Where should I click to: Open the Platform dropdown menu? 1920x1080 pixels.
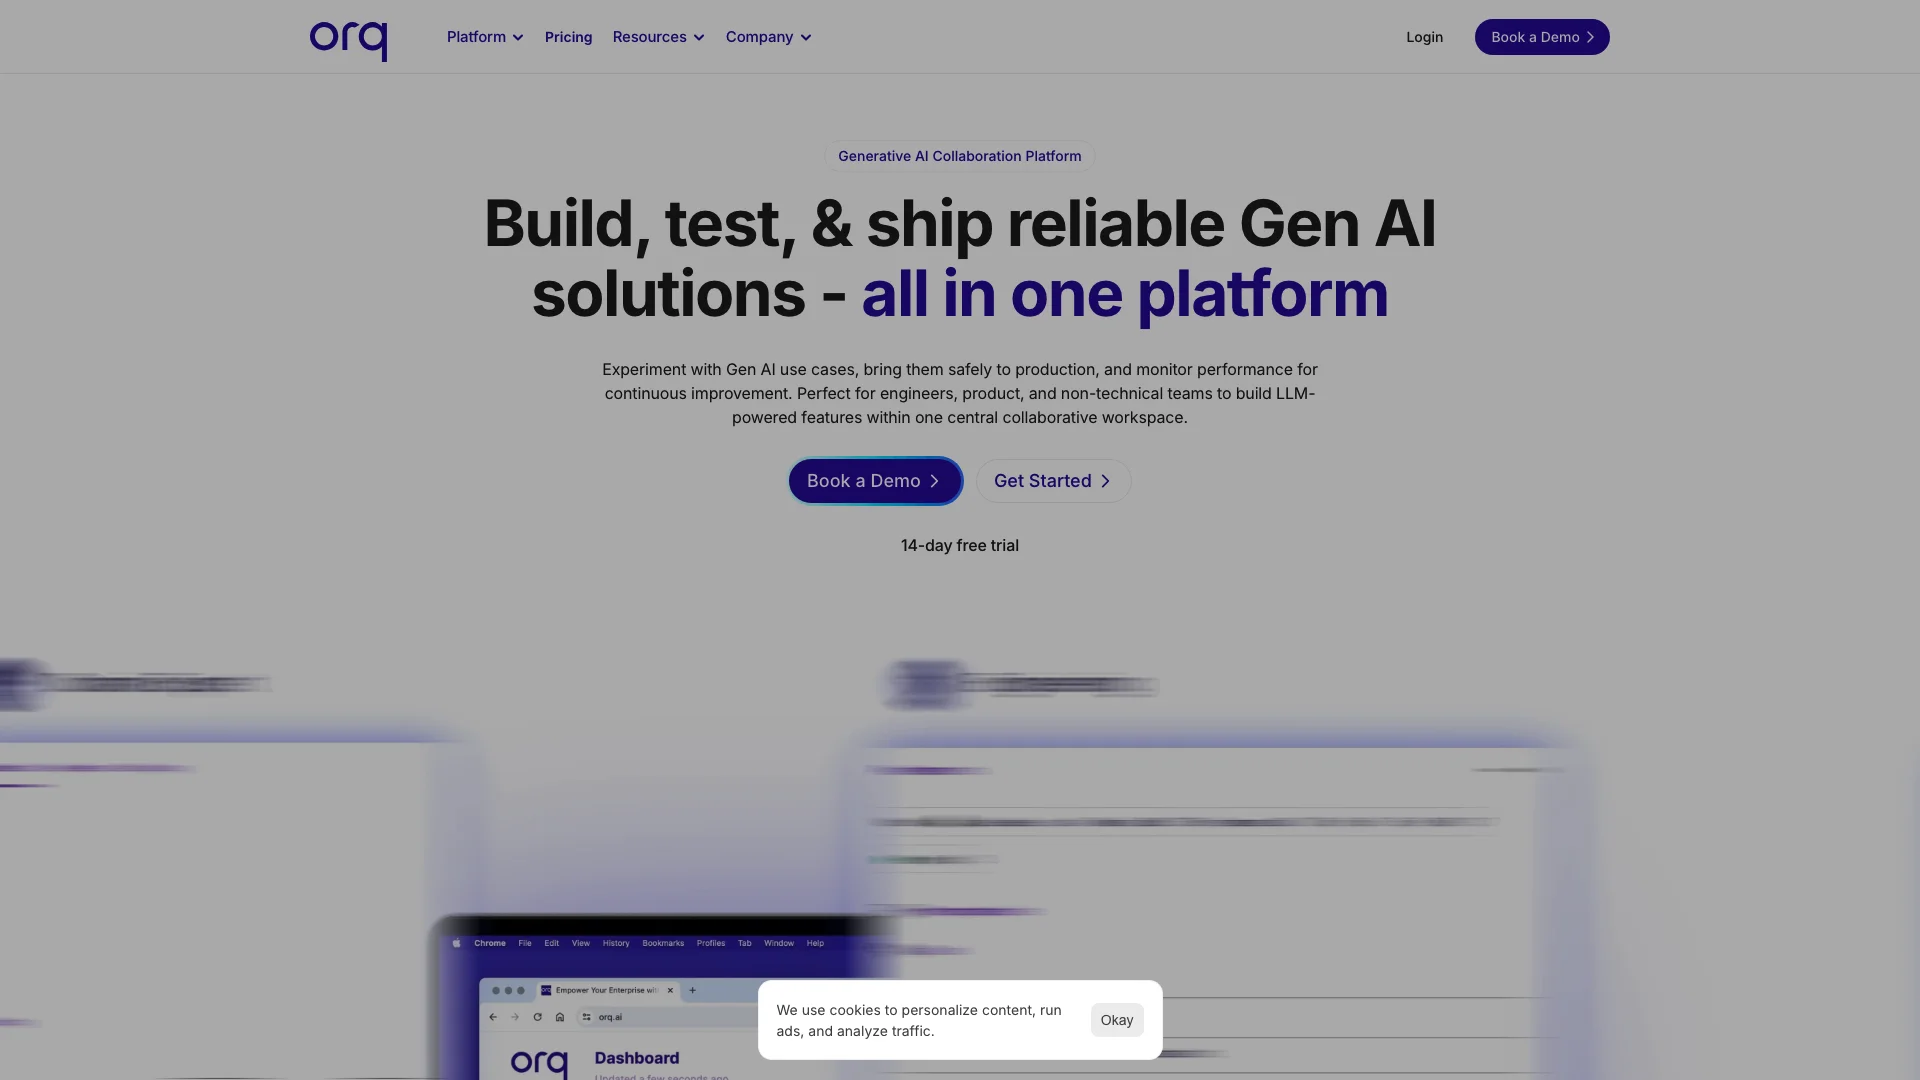483,37
